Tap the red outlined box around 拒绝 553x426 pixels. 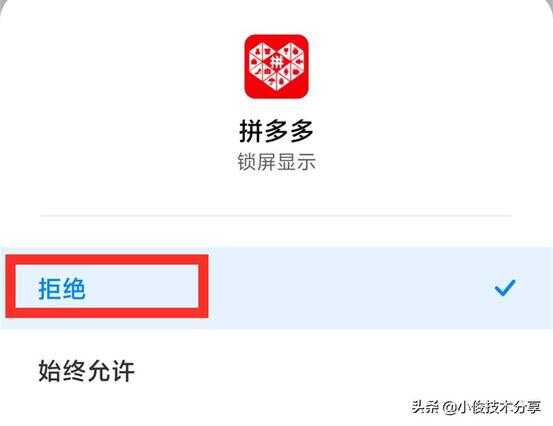coord(107,286)
